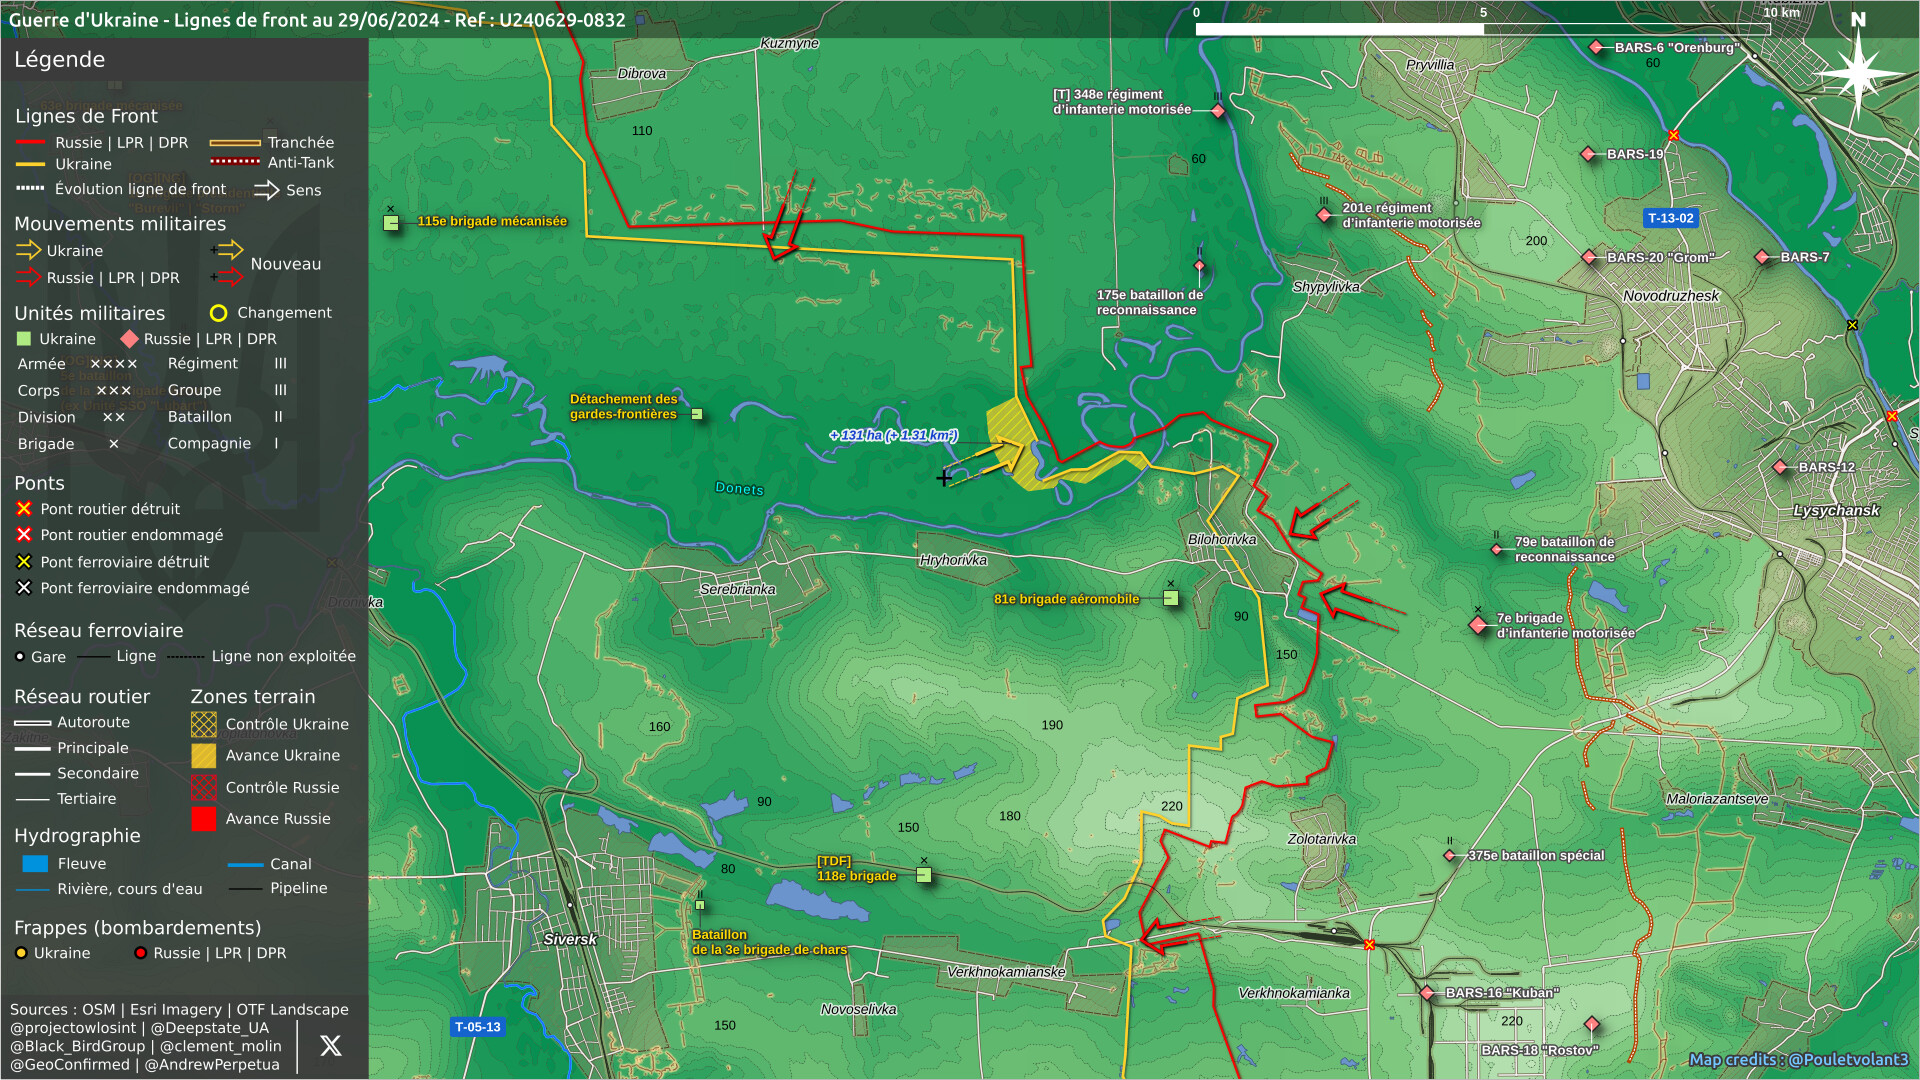Screen dimensions: 1920x1080
Task: Click the 7e brigade d'infanterie motorisée diamond
Action: (1478, 625)
